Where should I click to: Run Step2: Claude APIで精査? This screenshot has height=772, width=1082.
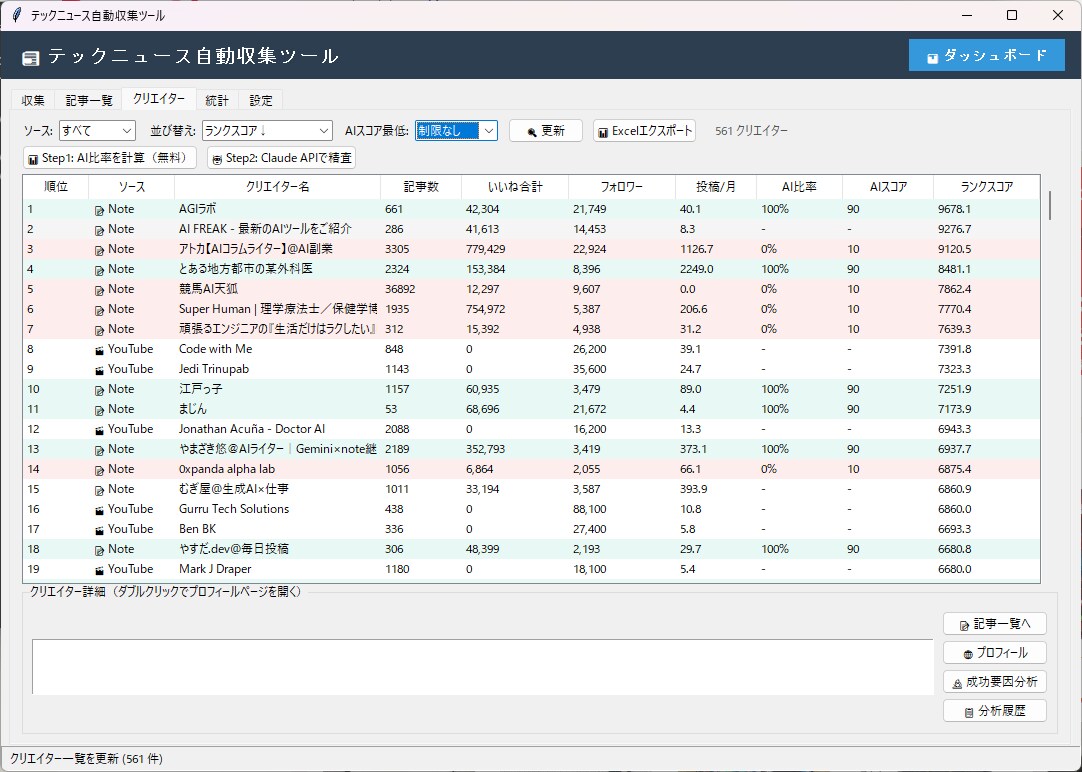[x=282, y=158]
